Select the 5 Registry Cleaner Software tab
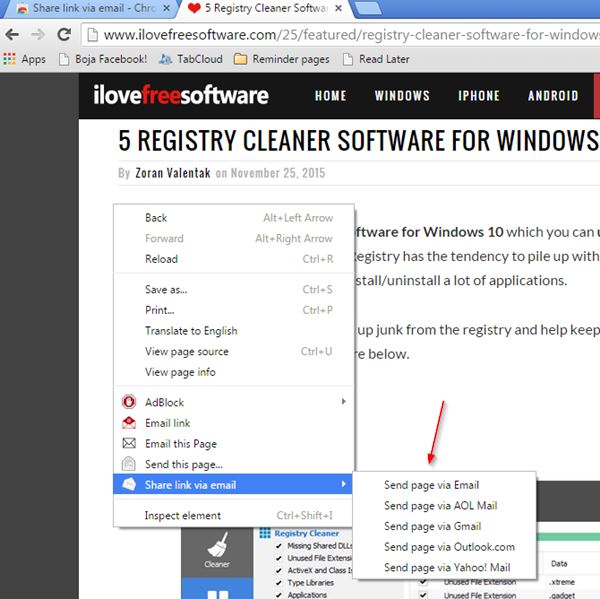Screen dimensions: 600x599 (x=267, y=8)
